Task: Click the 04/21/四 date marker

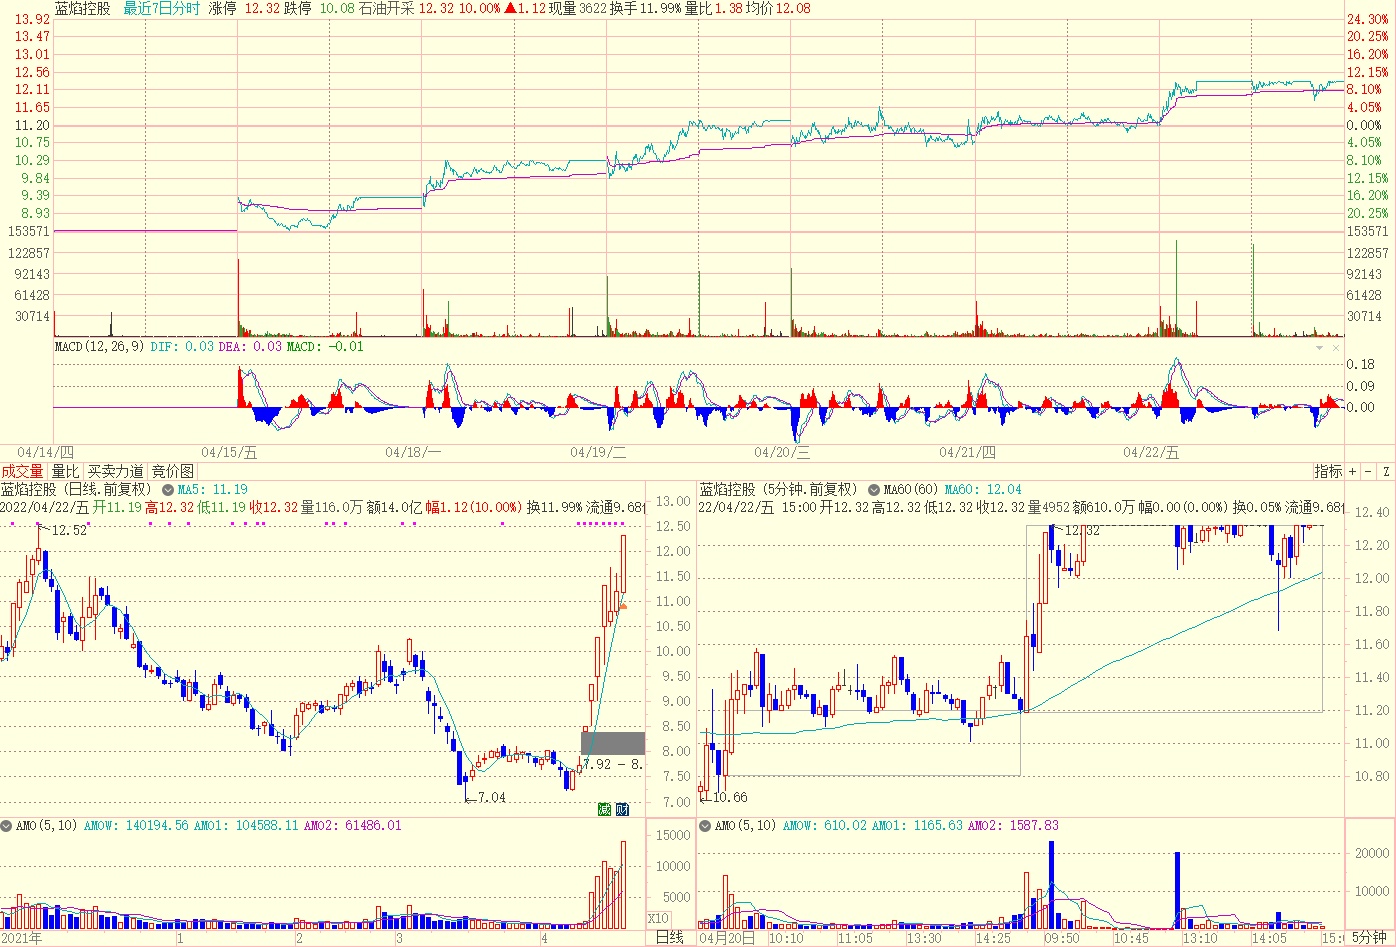Action: (967, 452)
